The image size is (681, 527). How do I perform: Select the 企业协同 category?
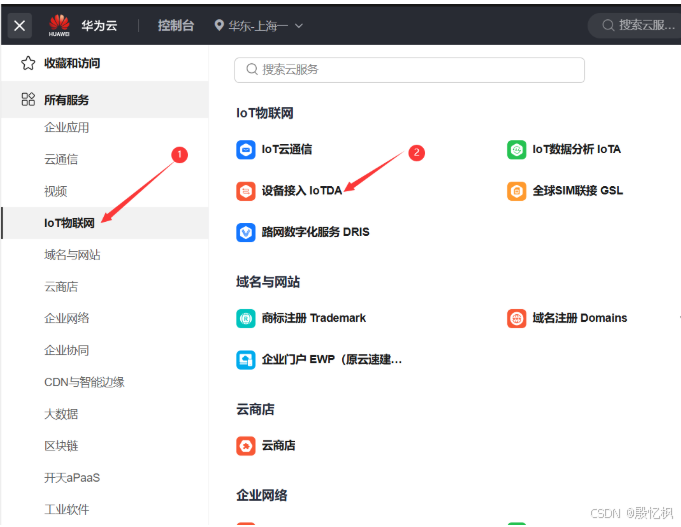[66, 350]
